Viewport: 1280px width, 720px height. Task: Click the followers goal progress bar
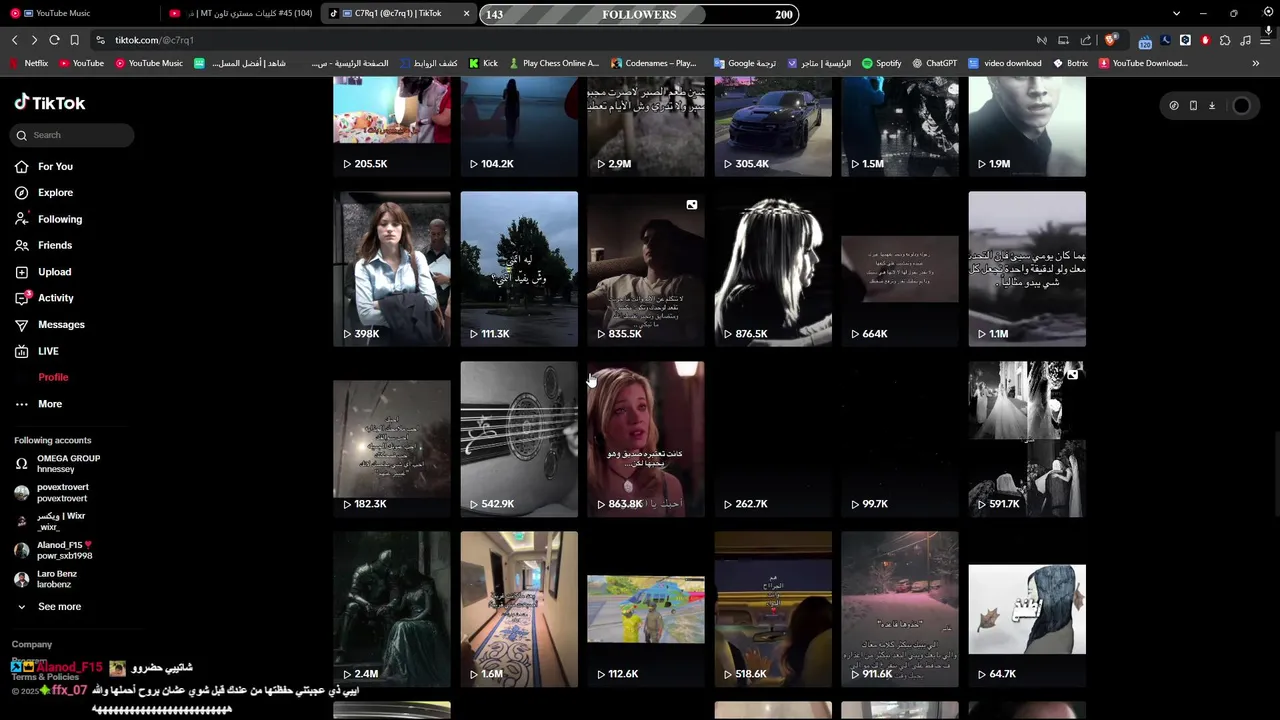pos(639,14)
